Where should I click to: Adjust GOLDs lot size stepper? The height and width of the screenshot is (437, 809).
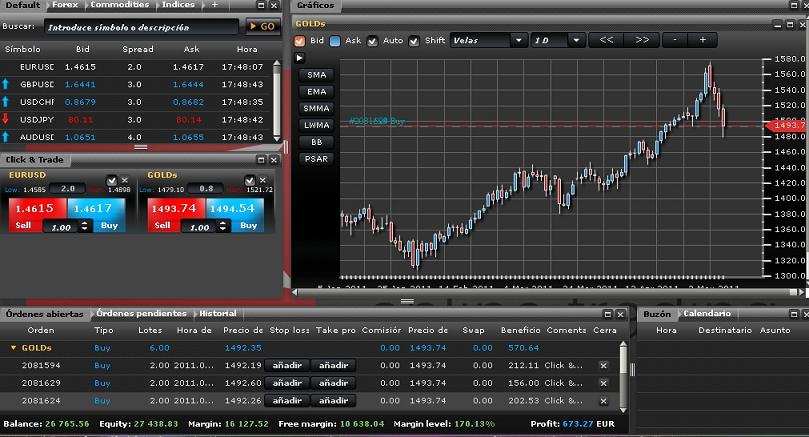[223, 226]
